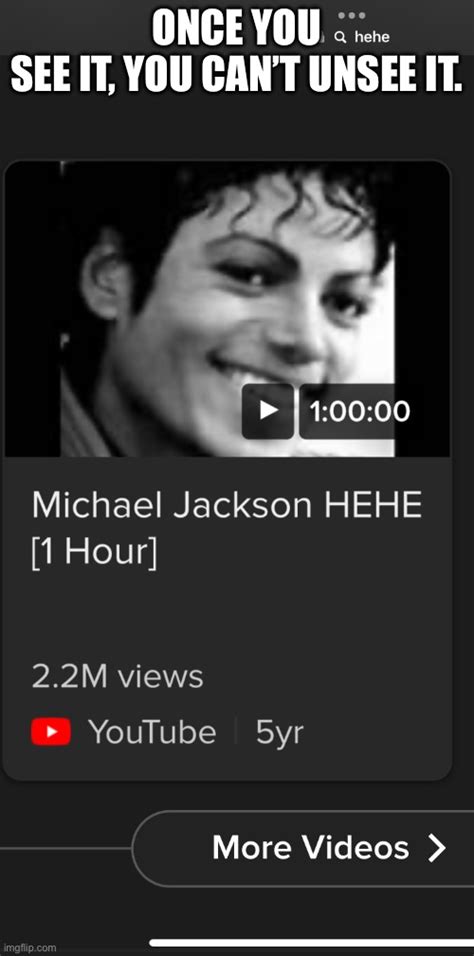Screen dimensions: 474x956
Task: Expand More Videos using the chevron arrow
Action: (x=436, y=848)
